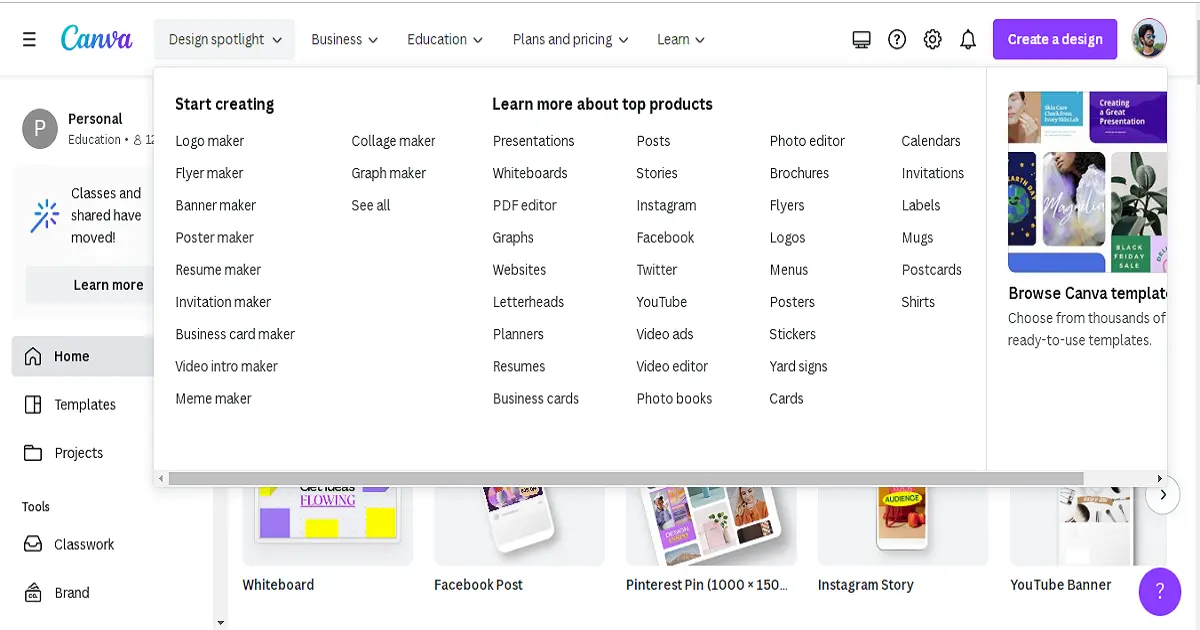This screenshot has width=1200, height=630.
Task: Click the Instagram Story design thumbnail
Action: point(903,526)
